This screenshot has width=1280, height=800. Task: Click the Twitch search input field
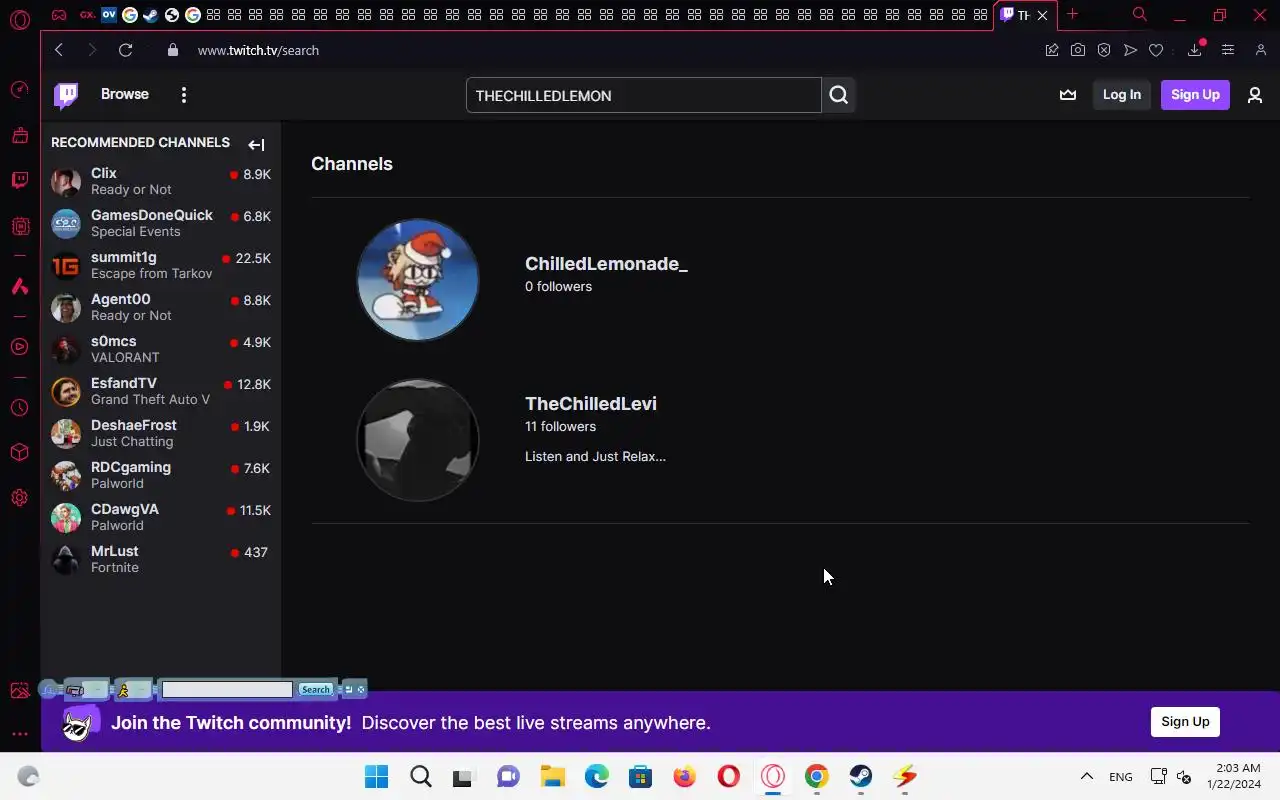[x=644, y=95]
